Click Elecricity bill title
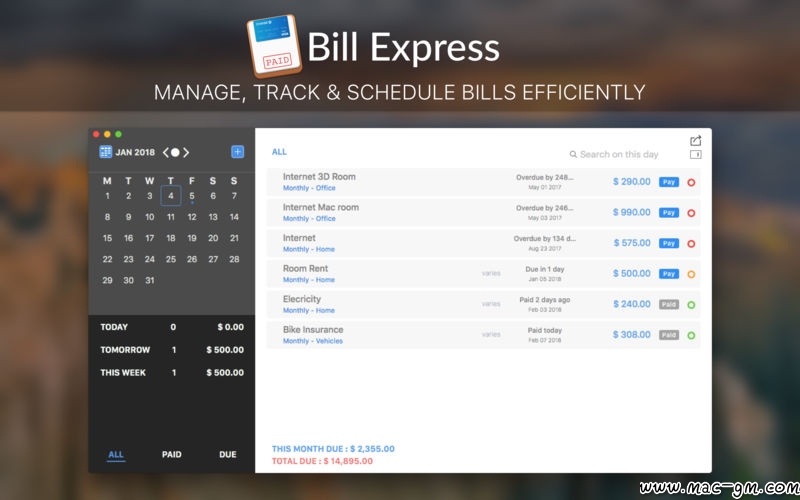This screenshot has width=800, height=500. [x=302, y=299]
